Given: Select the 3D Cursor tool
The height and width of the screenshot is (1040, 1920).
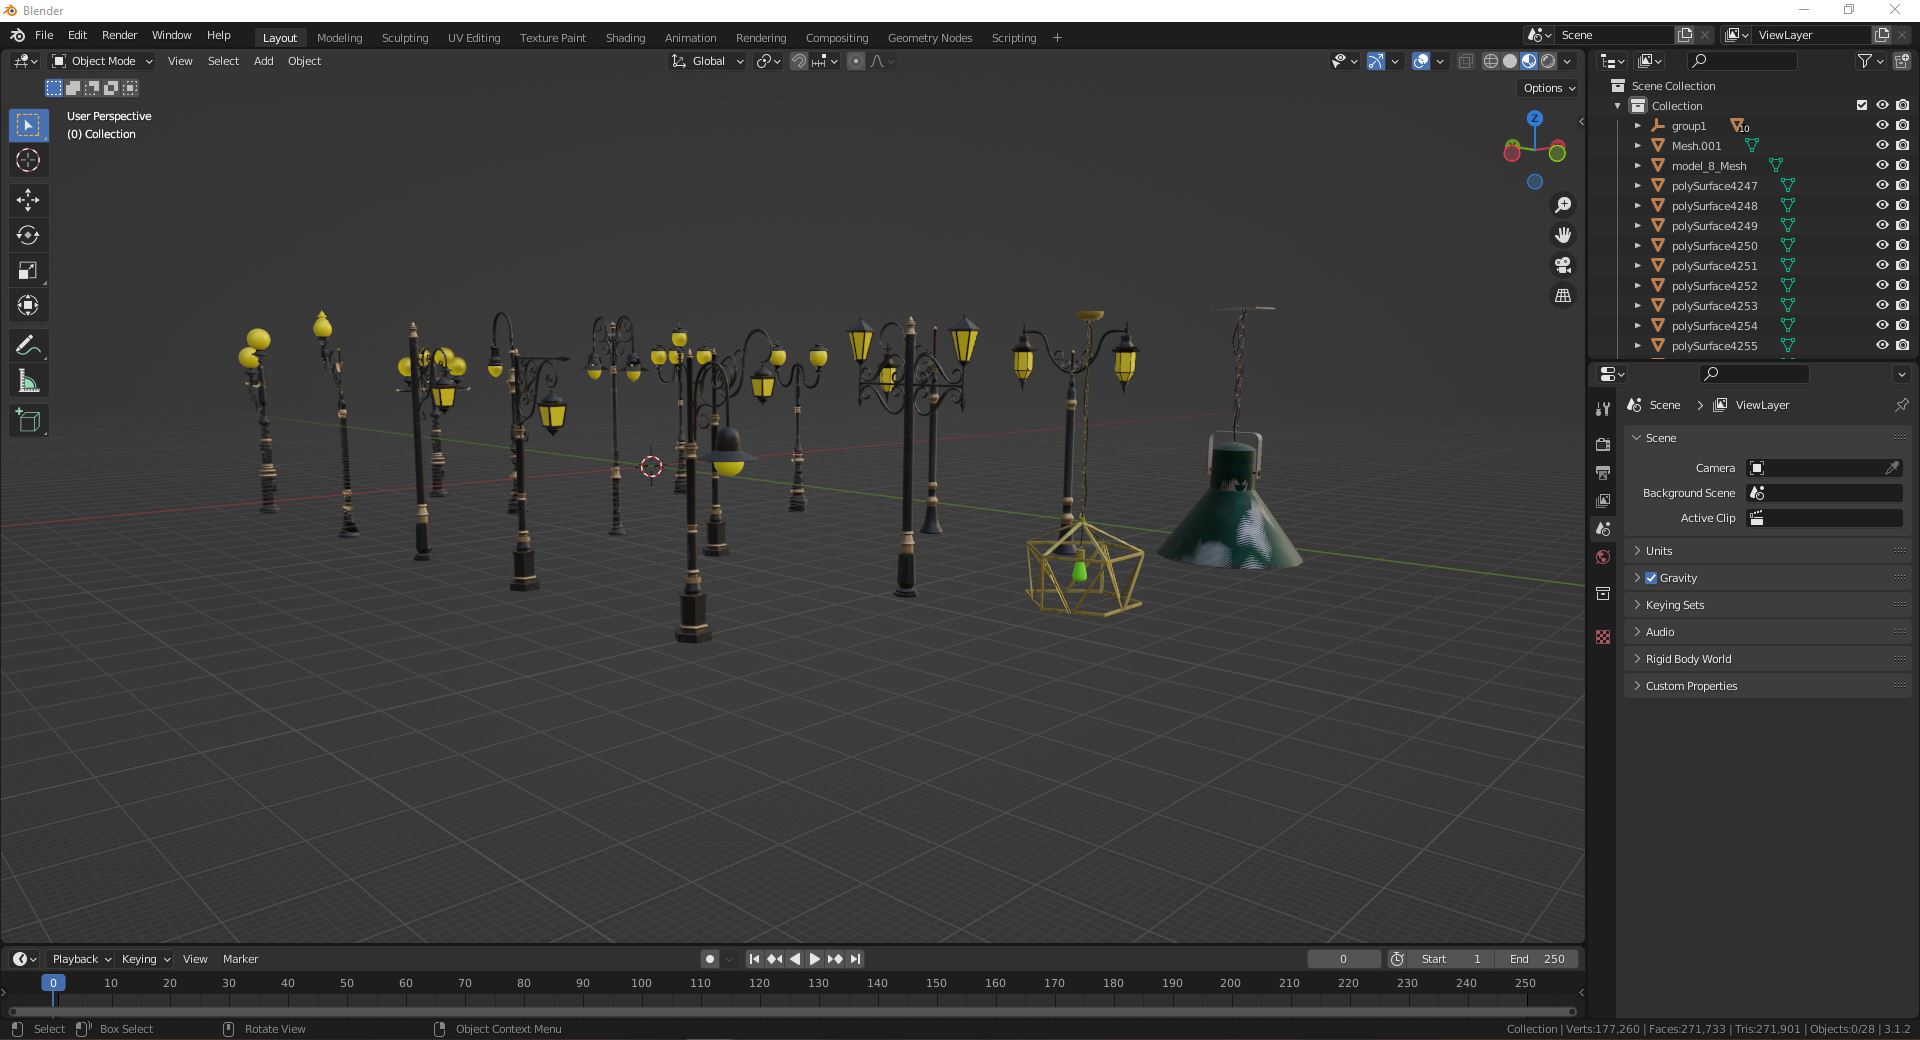Looking at the screenshot, I should coord(28,160).
